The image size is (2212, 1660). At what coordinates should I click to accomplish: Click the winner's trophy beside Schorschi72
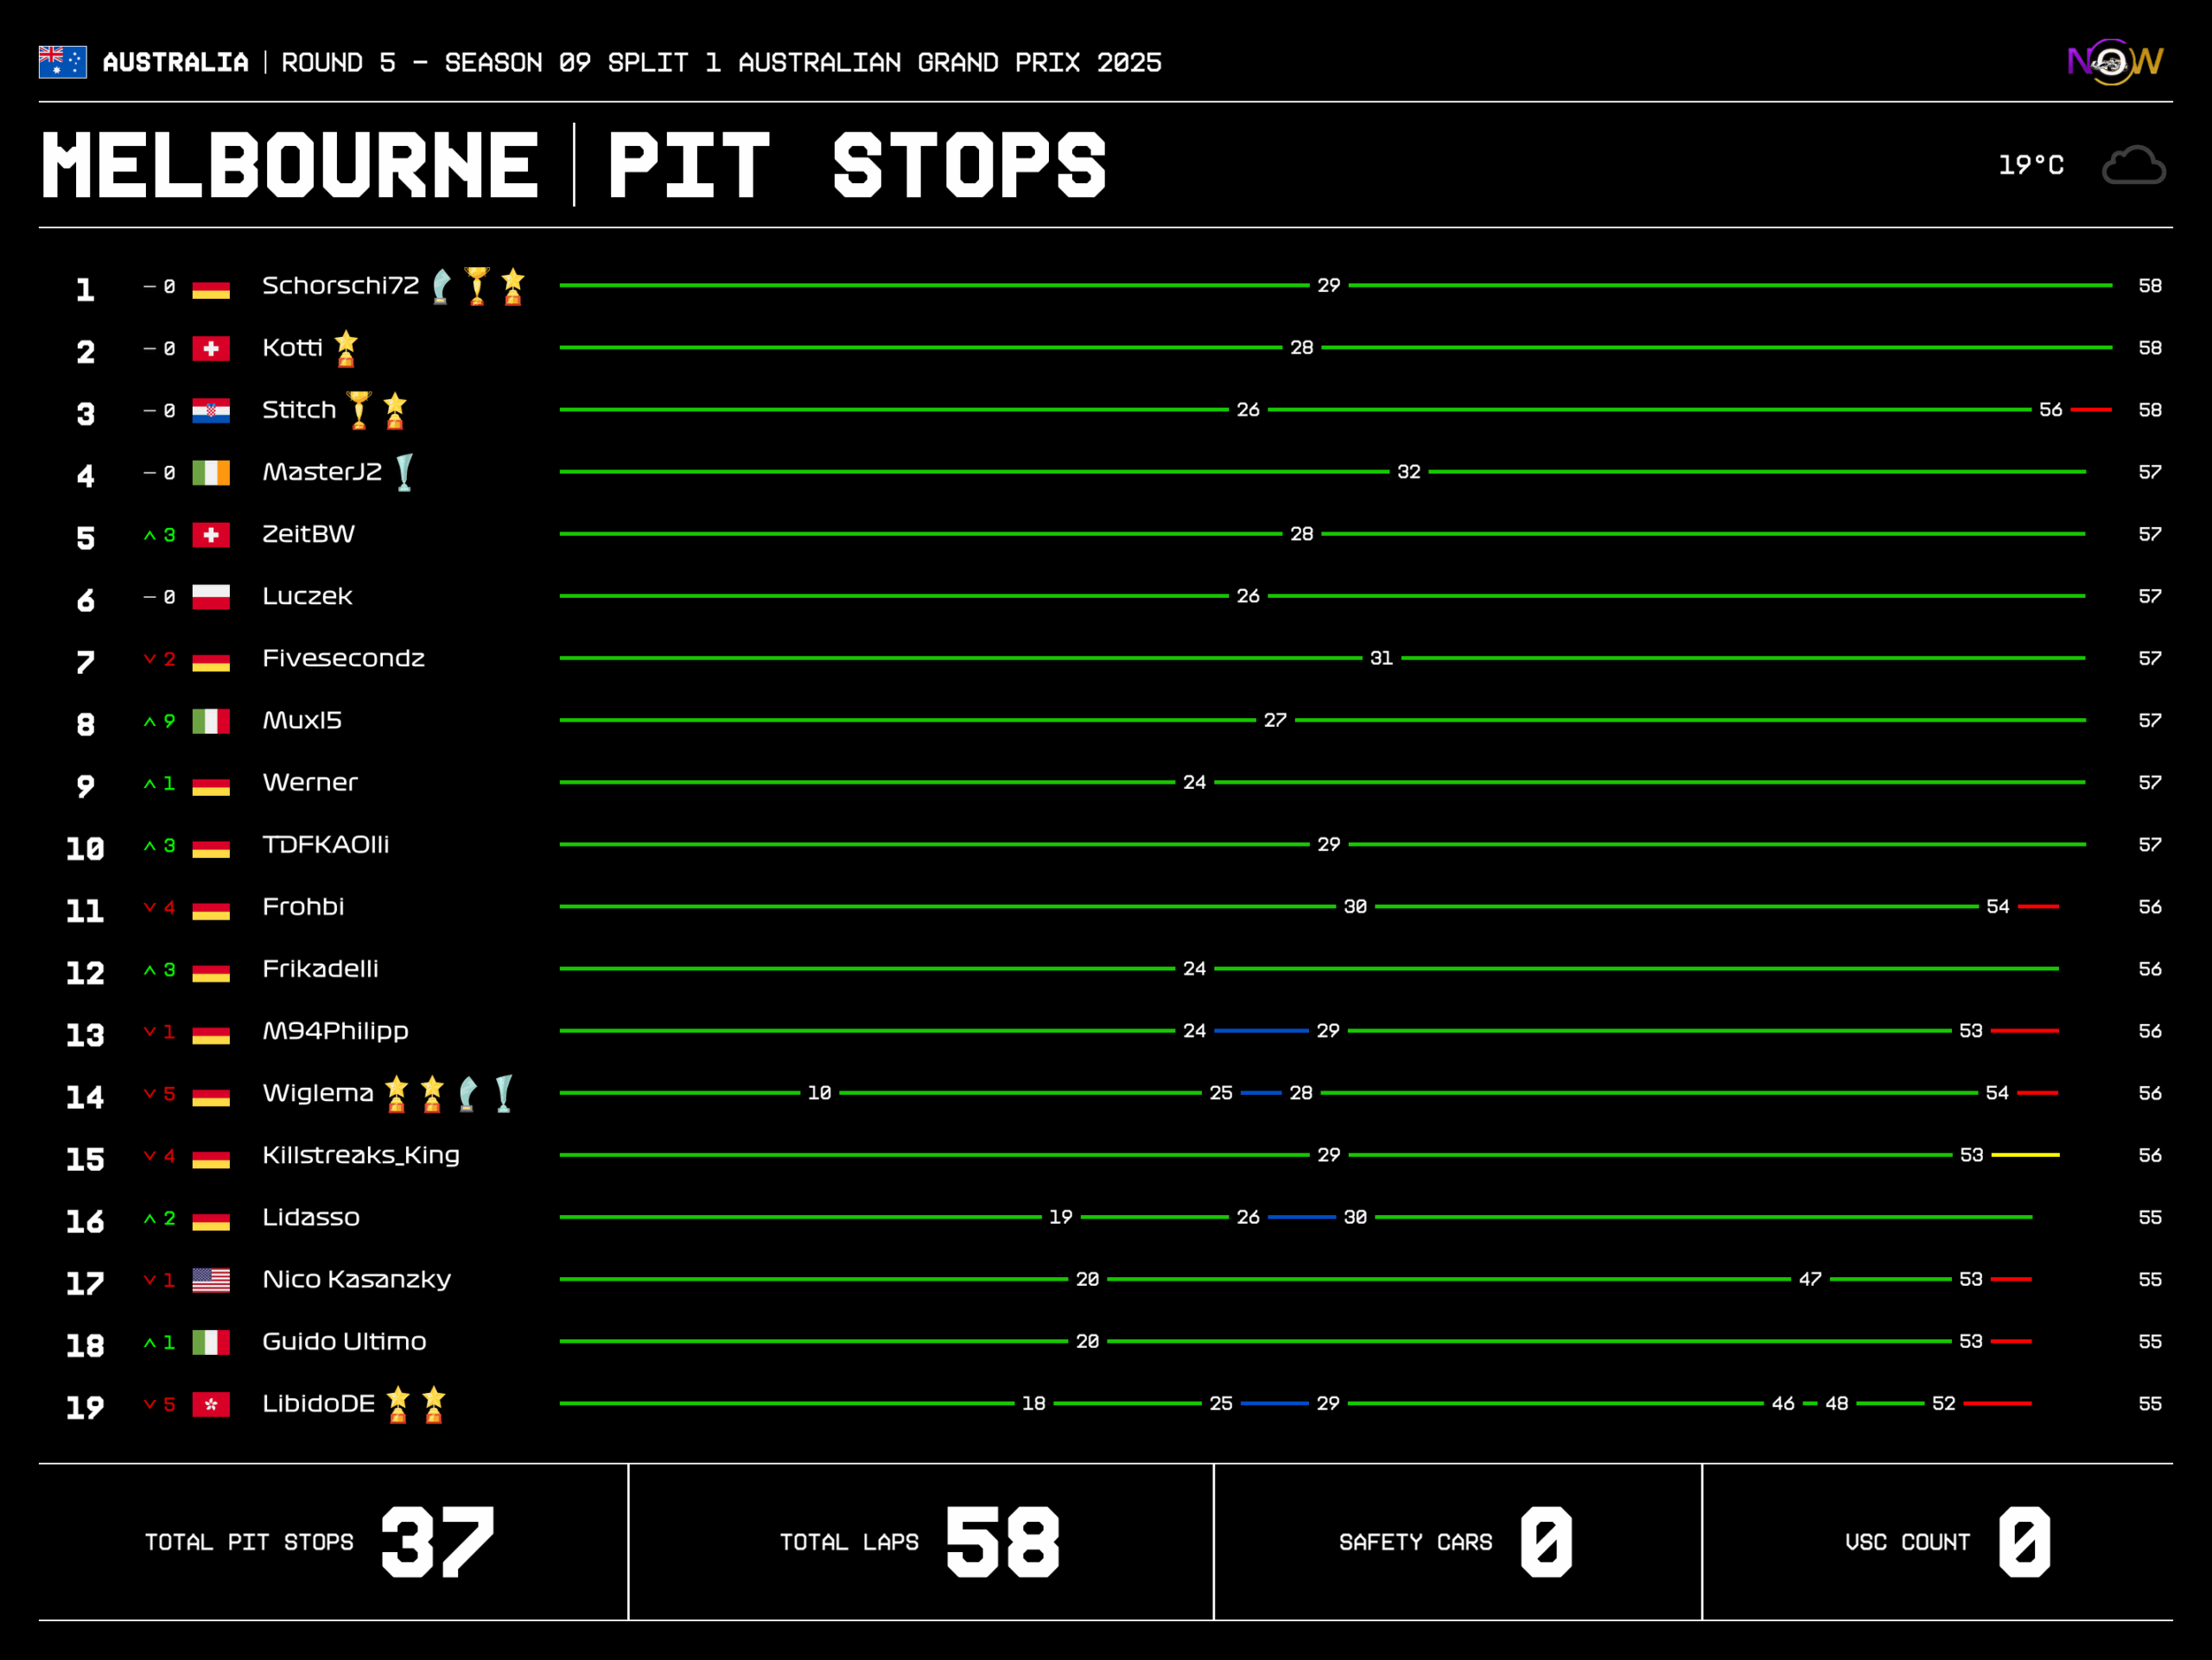click(x=477, y=285)
